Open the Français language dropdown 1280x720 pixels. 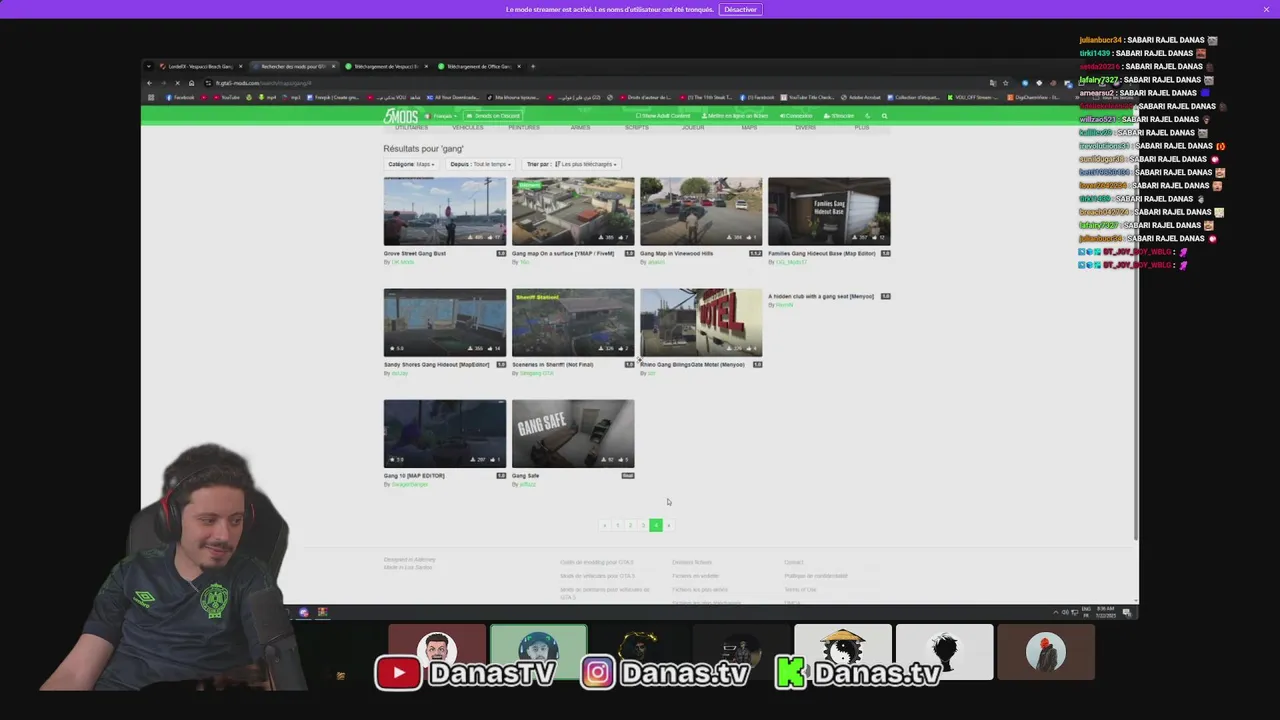[442, 116]
